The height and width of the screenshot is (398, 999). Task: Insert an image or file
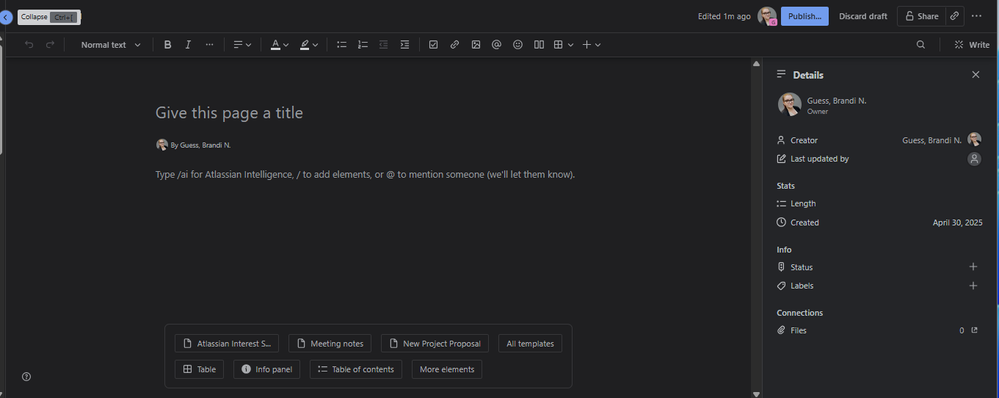point(475,45)
